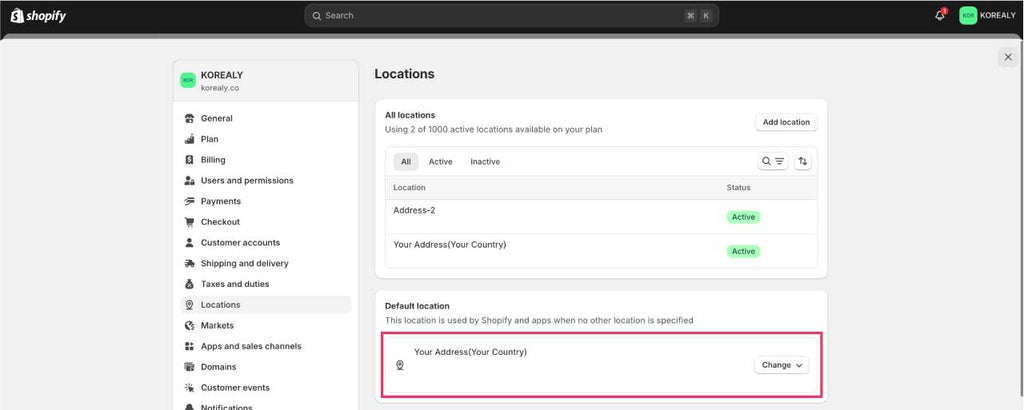This screenshot has width=1024, height=410.
Task: Go to Users and permissions settings
Action: pos(246,180)
